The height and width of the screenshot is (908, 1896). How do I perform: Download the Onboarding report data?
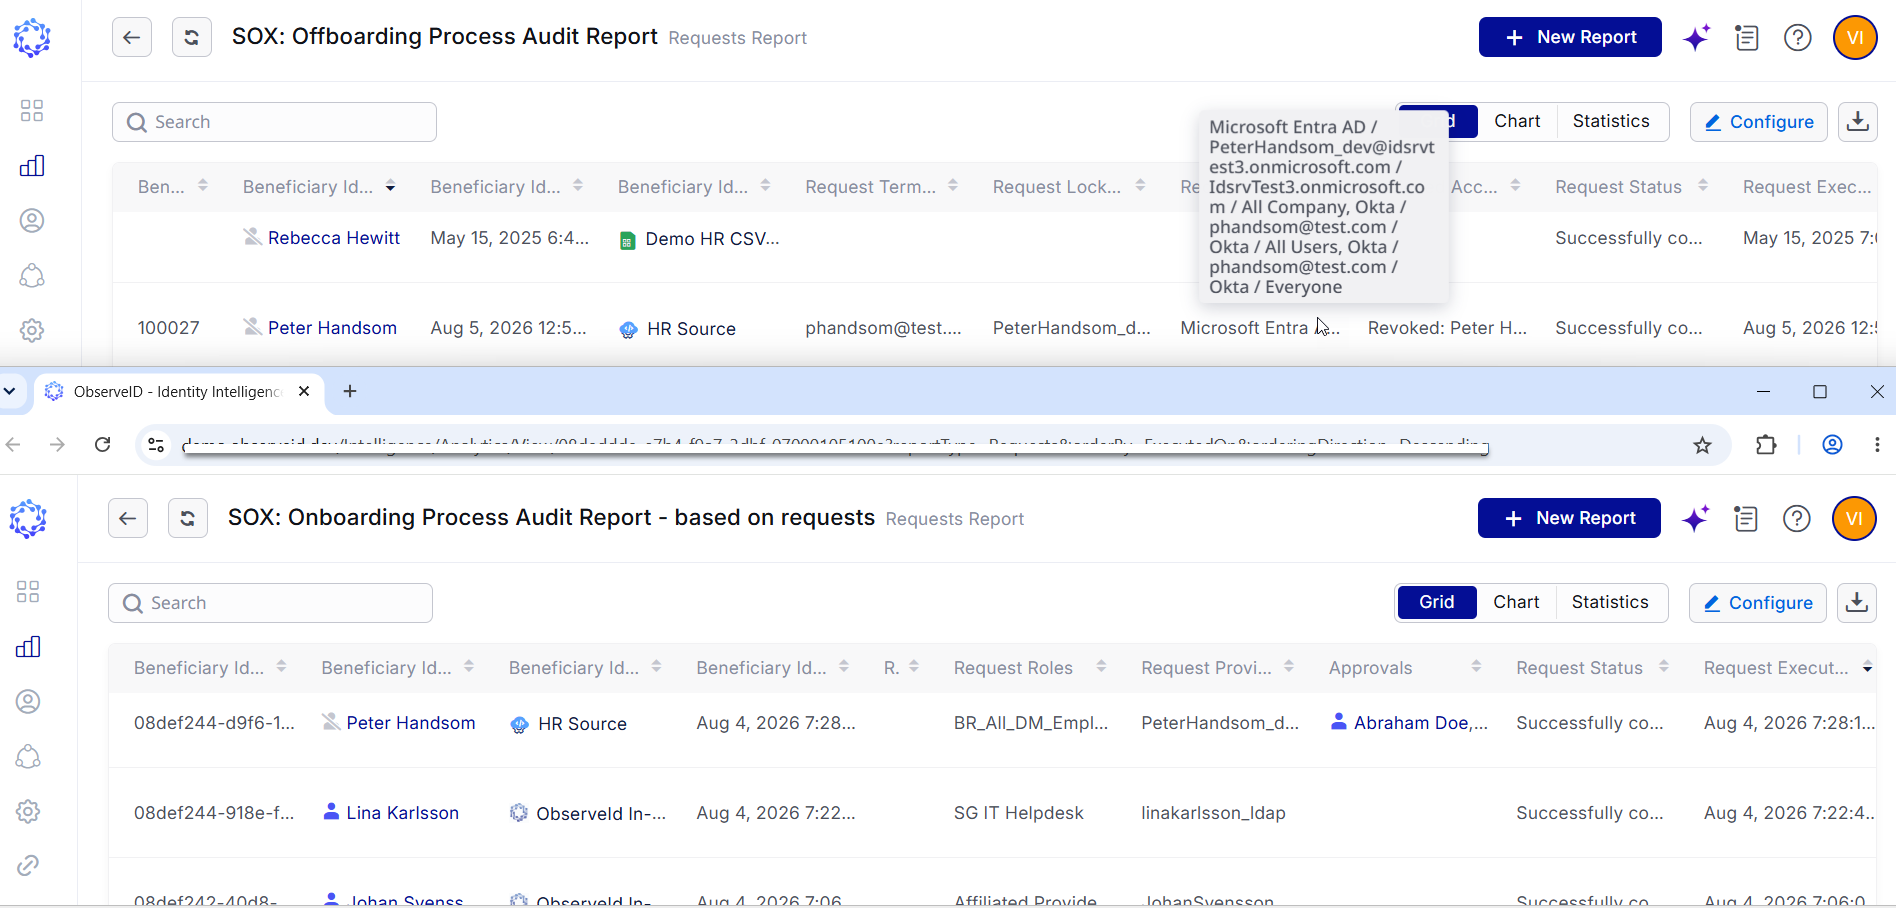click(x=1857, y=603)
